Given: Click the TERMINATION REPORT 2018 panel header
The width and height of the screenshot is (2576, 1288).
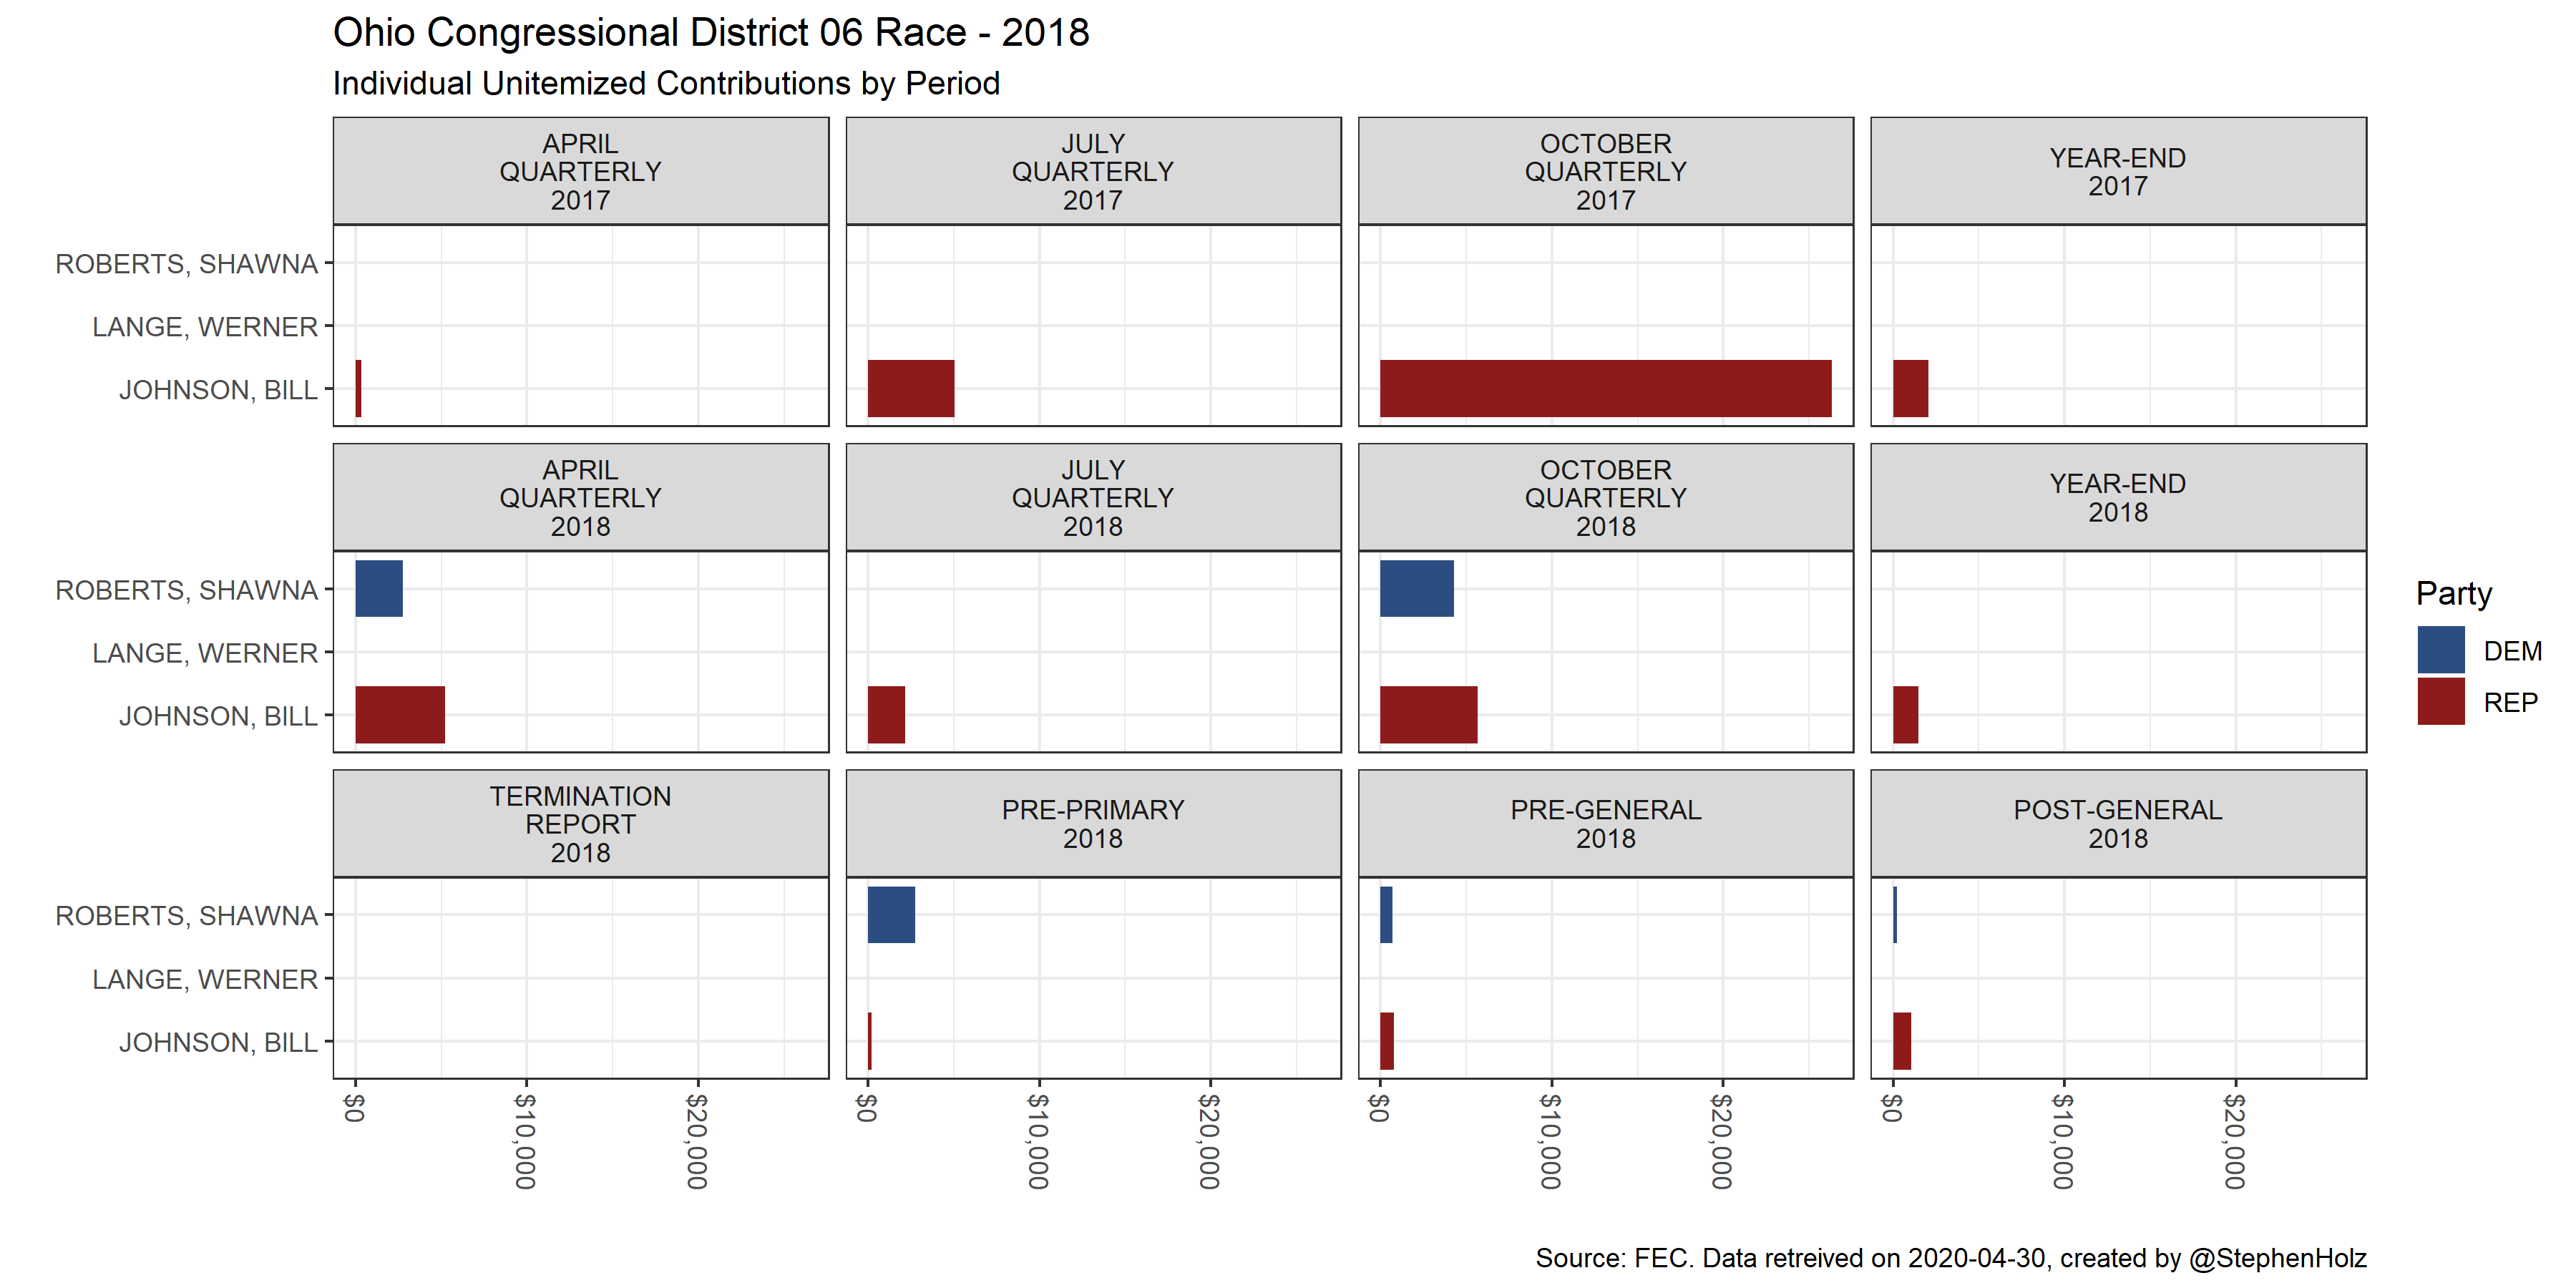Looking at the screenshot, I should click(x=580, y=824).
